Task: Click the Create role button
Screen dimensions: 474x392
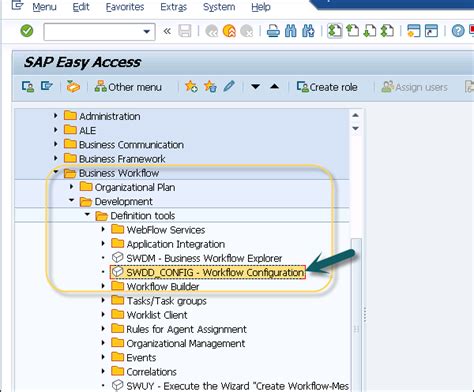Action: click(x=327, y=87)
